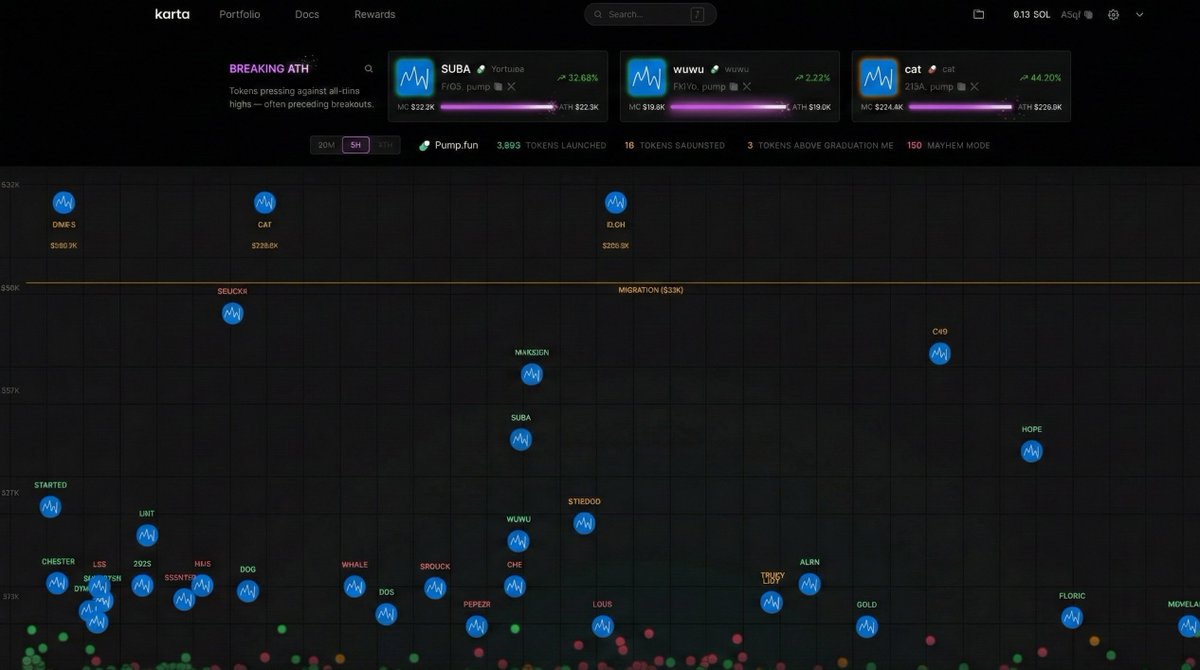Click search icon beside Breaking ATH

click(x=368, y=69)
